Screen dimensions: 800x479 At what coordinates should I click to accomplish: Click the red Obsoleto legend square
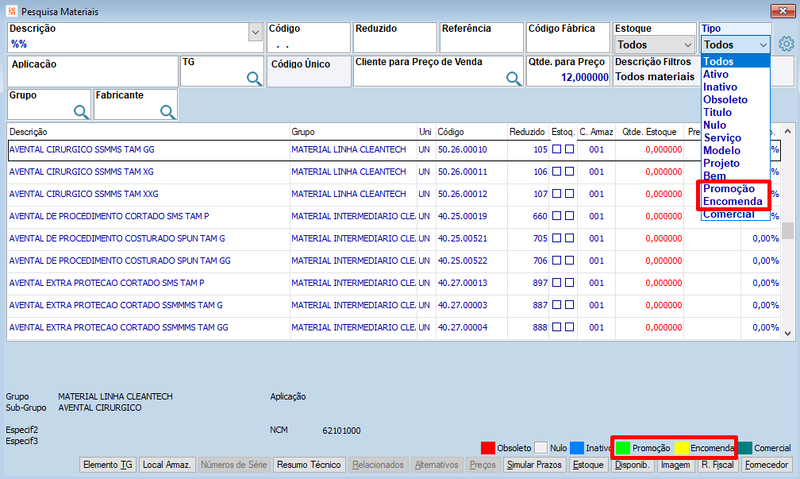click(488, 448)
